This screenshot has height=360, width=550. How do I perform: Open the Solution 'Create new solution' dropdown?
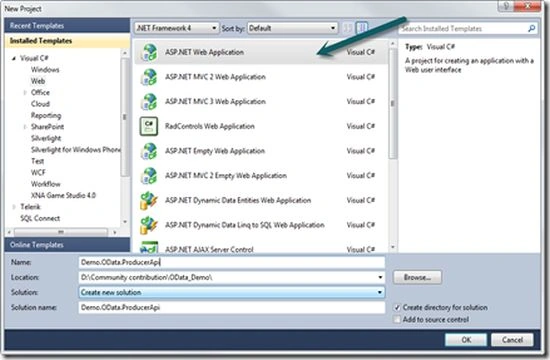click(x=232, y=292)
